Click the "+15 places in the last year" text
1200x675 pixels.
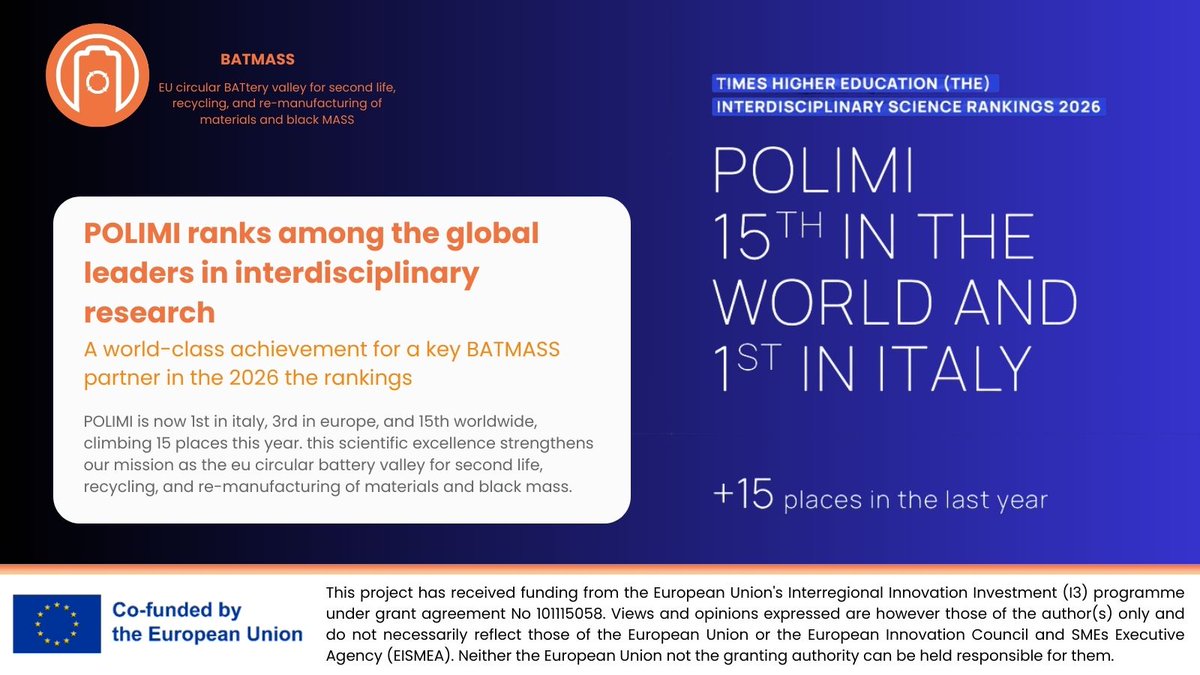(x=881, y=497)
